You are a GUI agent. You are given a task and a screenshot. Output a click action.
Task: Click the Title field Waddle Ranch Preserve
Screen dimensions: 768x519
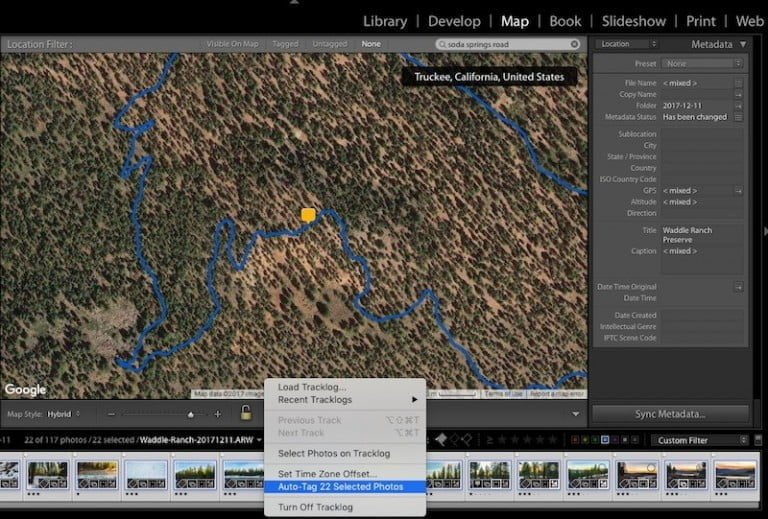click(x=702, y=235)
